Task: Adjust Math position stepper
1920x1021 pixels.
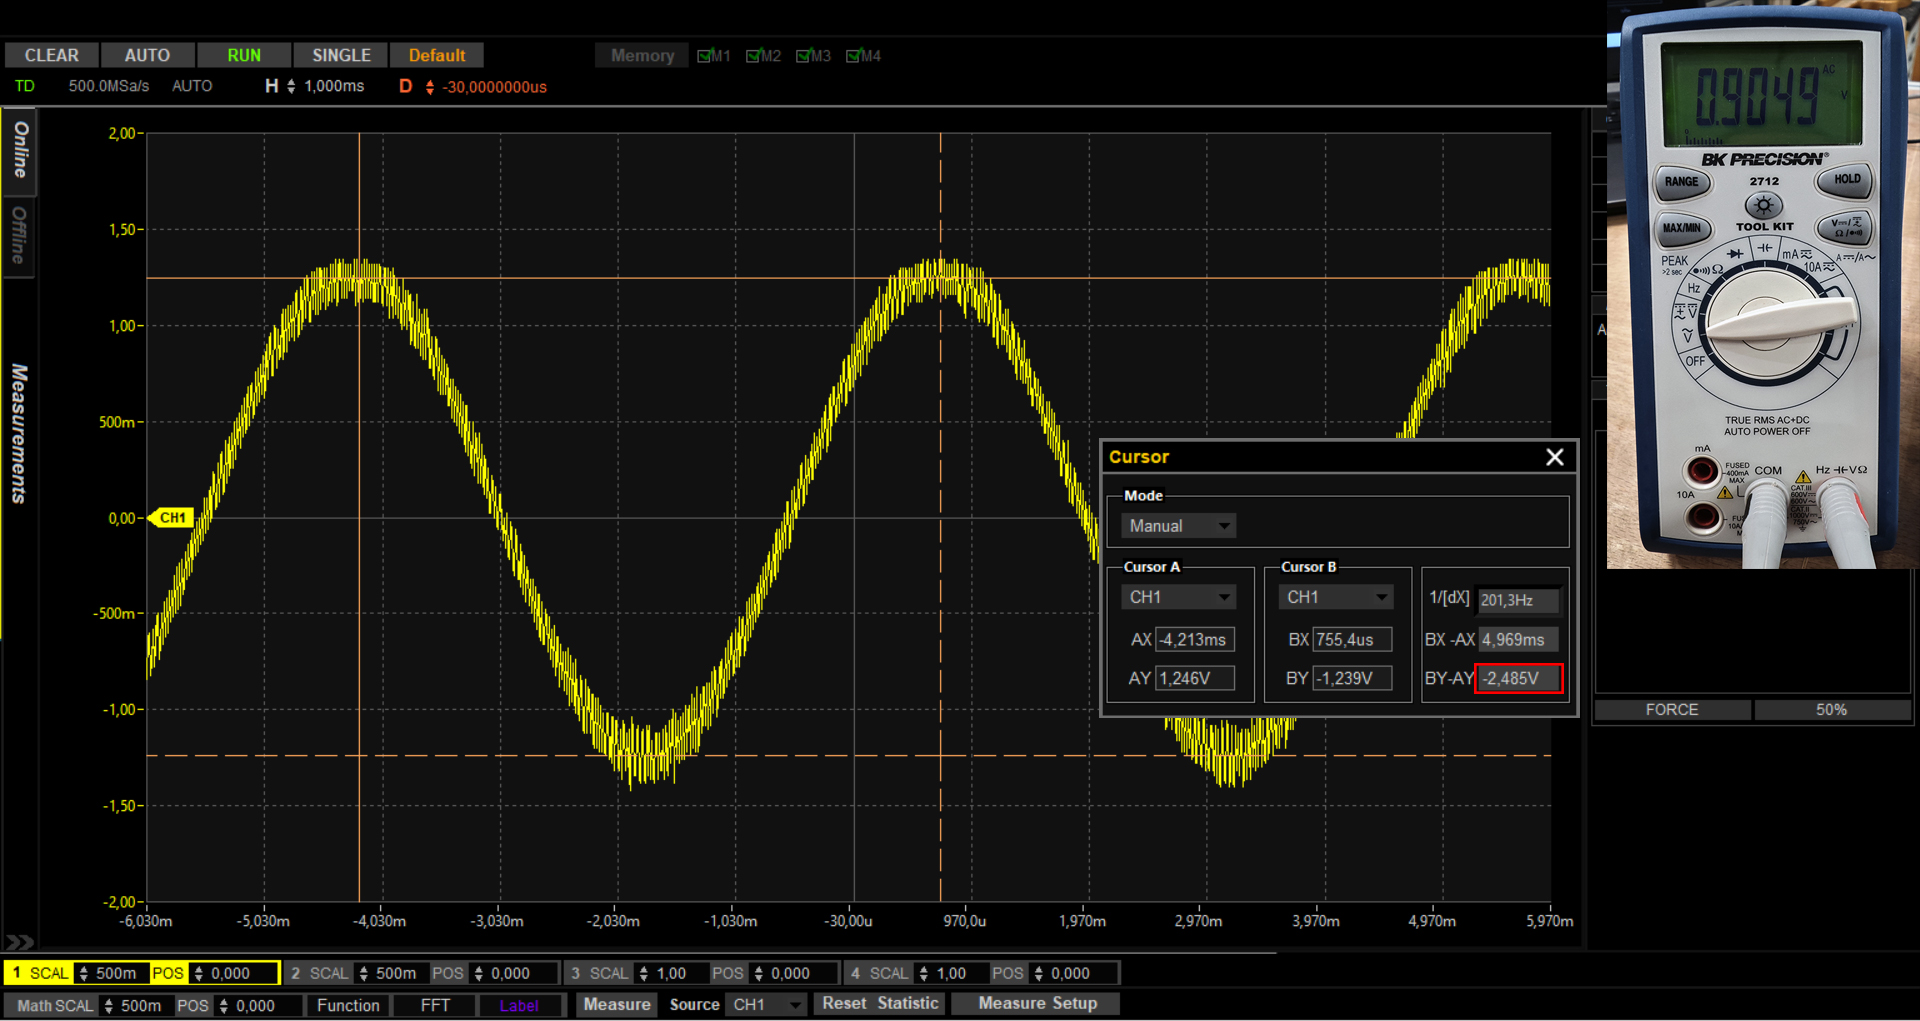Action: 223,1005
